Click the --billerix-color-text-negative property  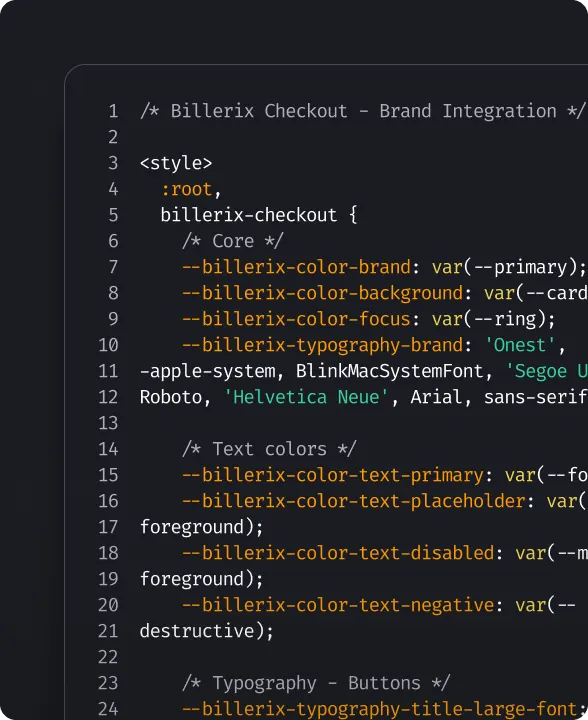(338, 605)
